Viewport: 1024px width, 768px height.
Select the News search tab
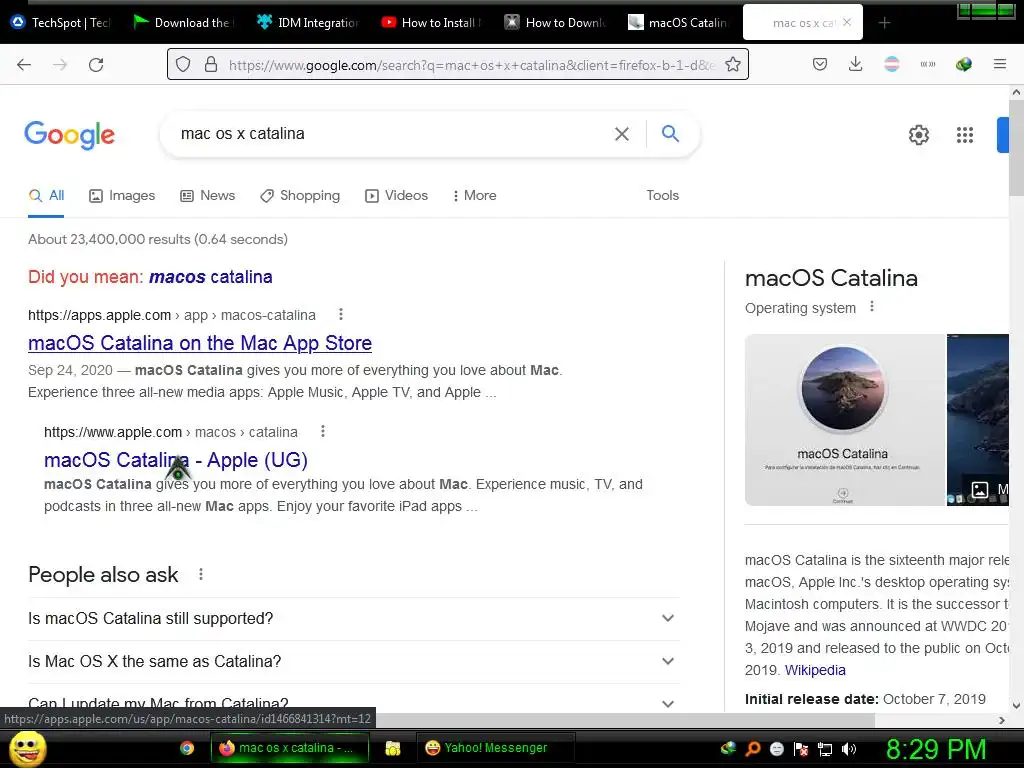click(x=208, y=195)
